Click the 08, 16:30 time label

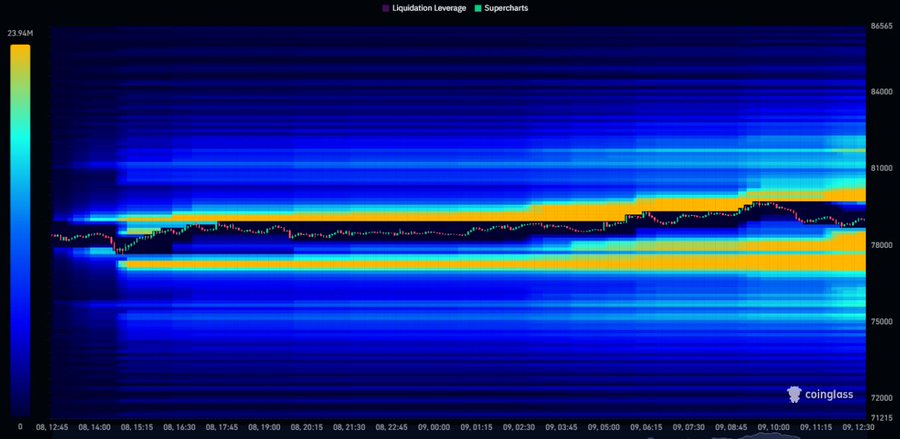(180, 428)
